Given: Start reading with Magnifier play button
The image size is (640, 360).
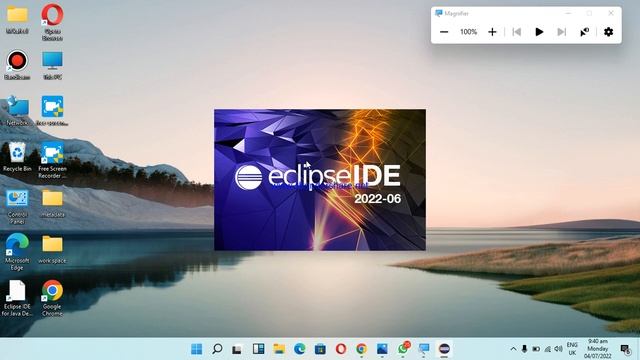Looking at the screenshot, I should (539, 32).
